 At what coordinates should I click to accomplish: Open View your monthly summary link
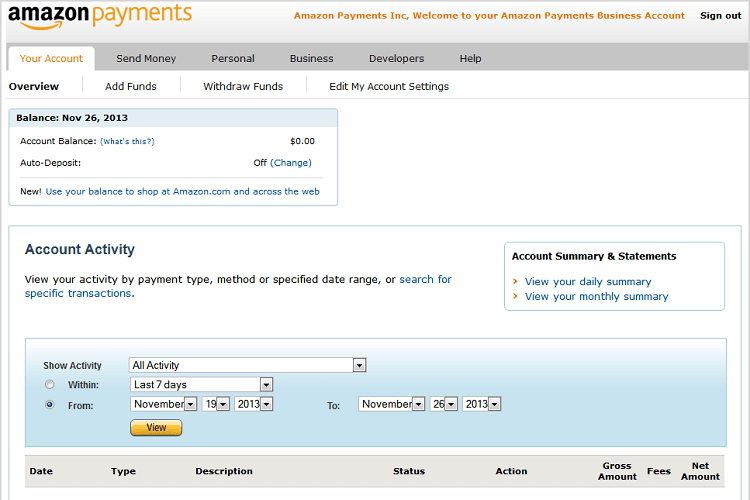pos(596,296)
